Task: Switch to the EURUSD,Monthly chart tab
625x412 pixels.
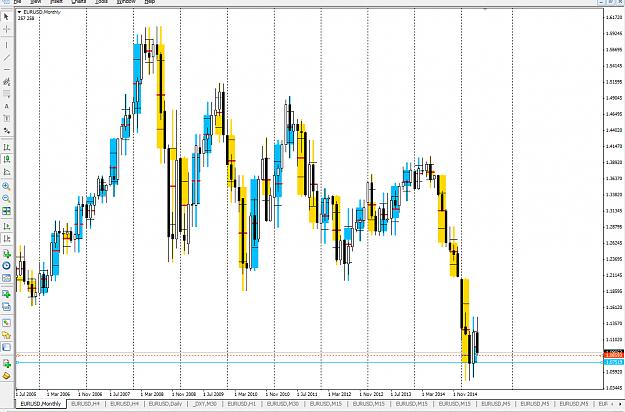Action: point(41,404)
